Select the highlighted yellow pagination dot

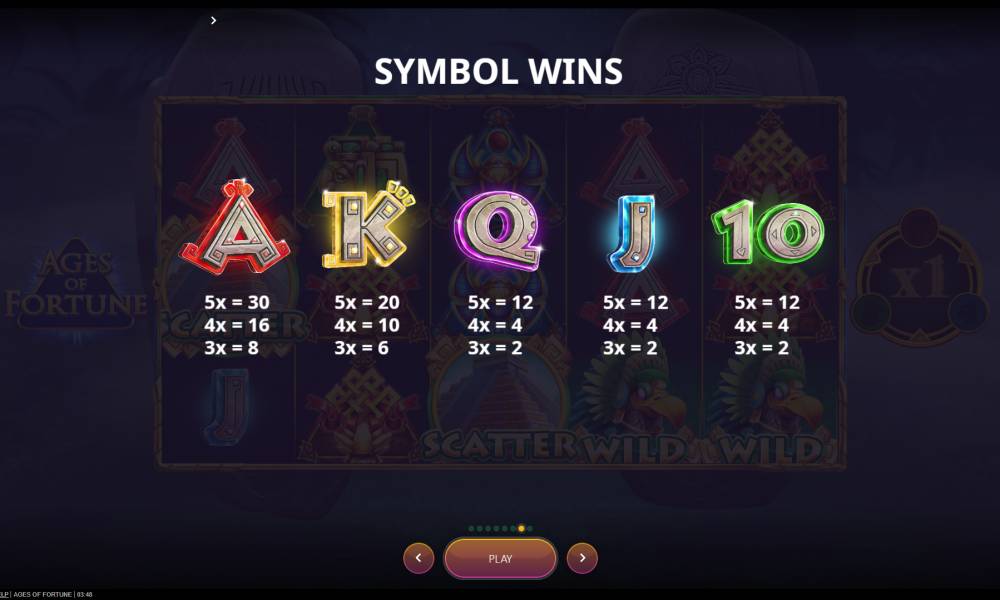click(x=521, y=529)
